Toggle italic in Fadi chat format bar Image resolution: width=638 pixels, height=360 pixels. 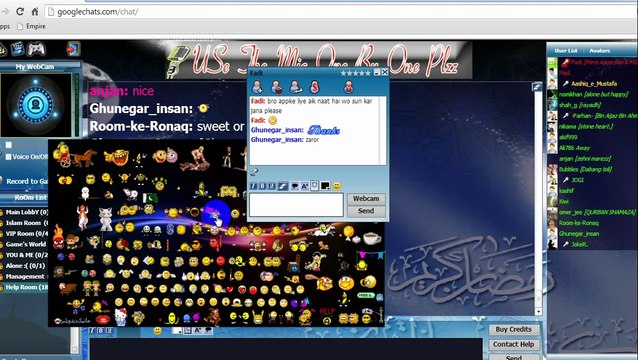click(x=253, y=186)
